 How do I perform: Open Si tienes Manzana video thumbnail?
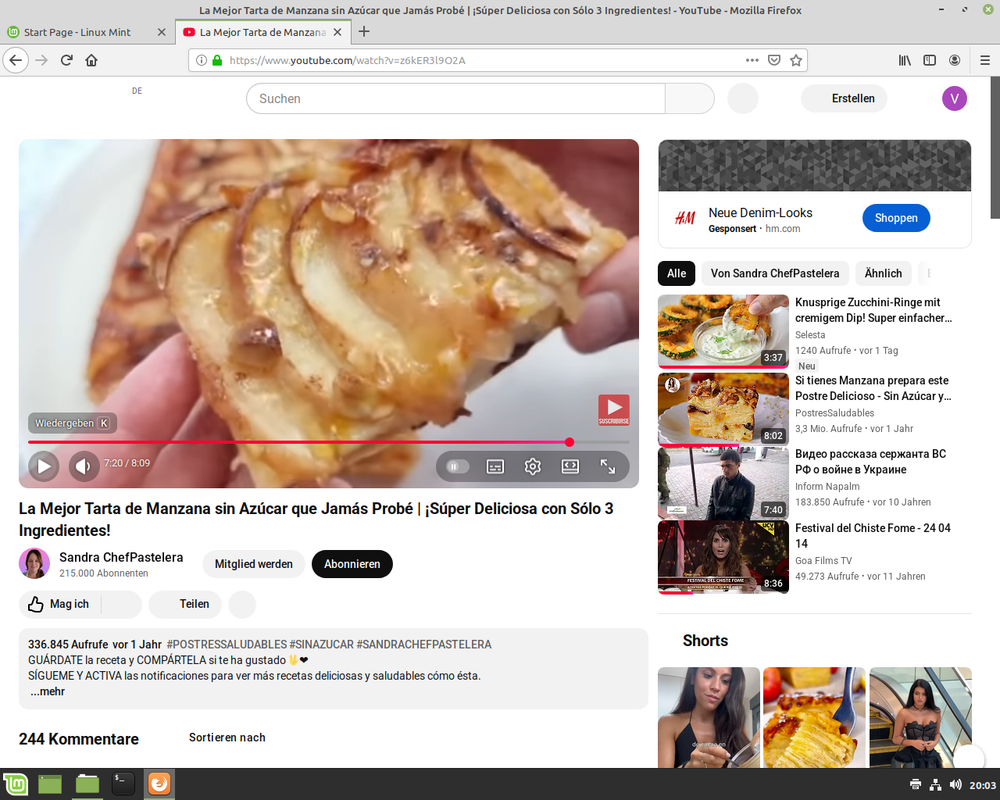point(723,409)
